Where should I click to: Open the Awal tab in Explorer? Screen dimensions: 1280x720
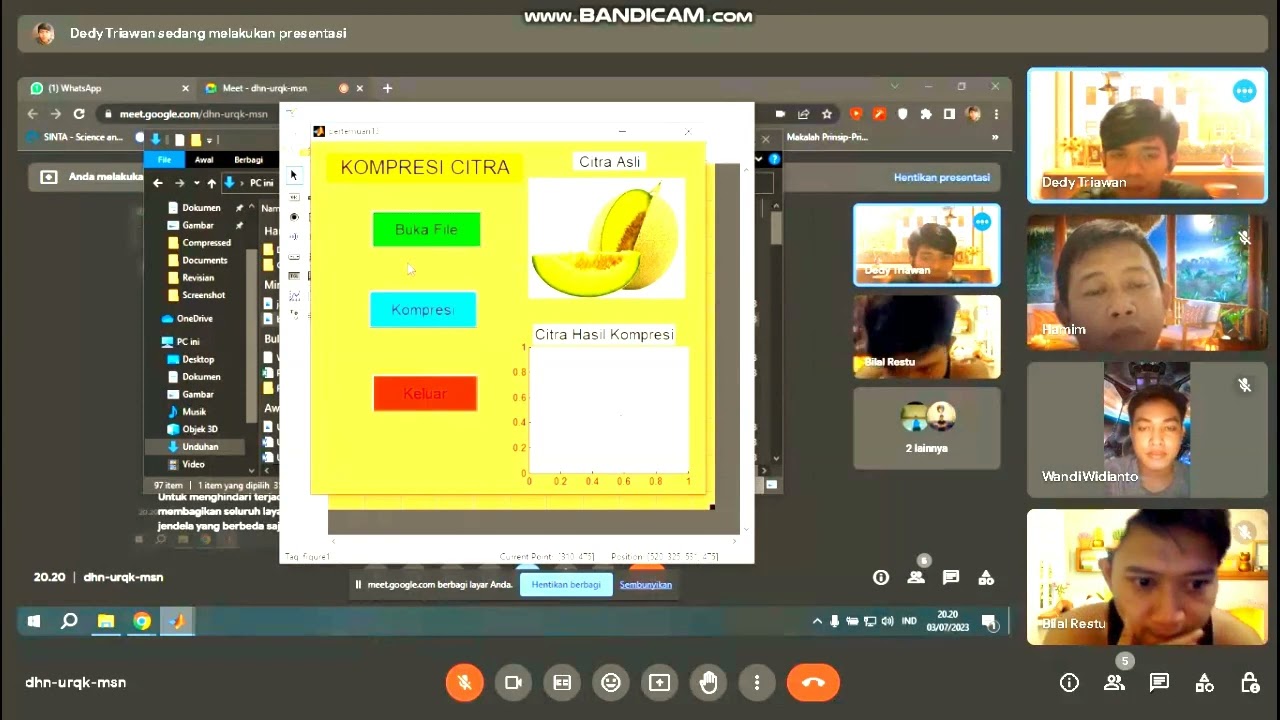[x=204, y=160]
